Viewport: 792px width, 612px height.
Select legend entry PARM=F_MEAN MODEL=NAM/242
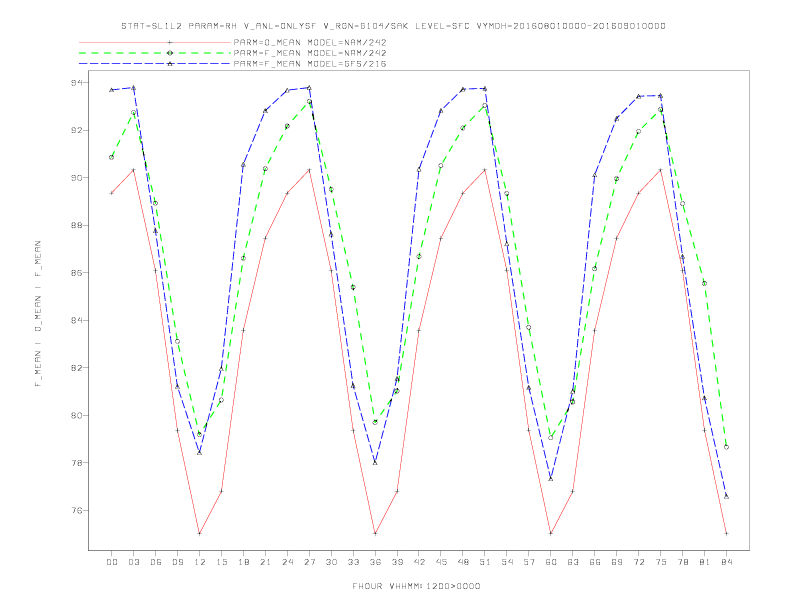[310, 53]
